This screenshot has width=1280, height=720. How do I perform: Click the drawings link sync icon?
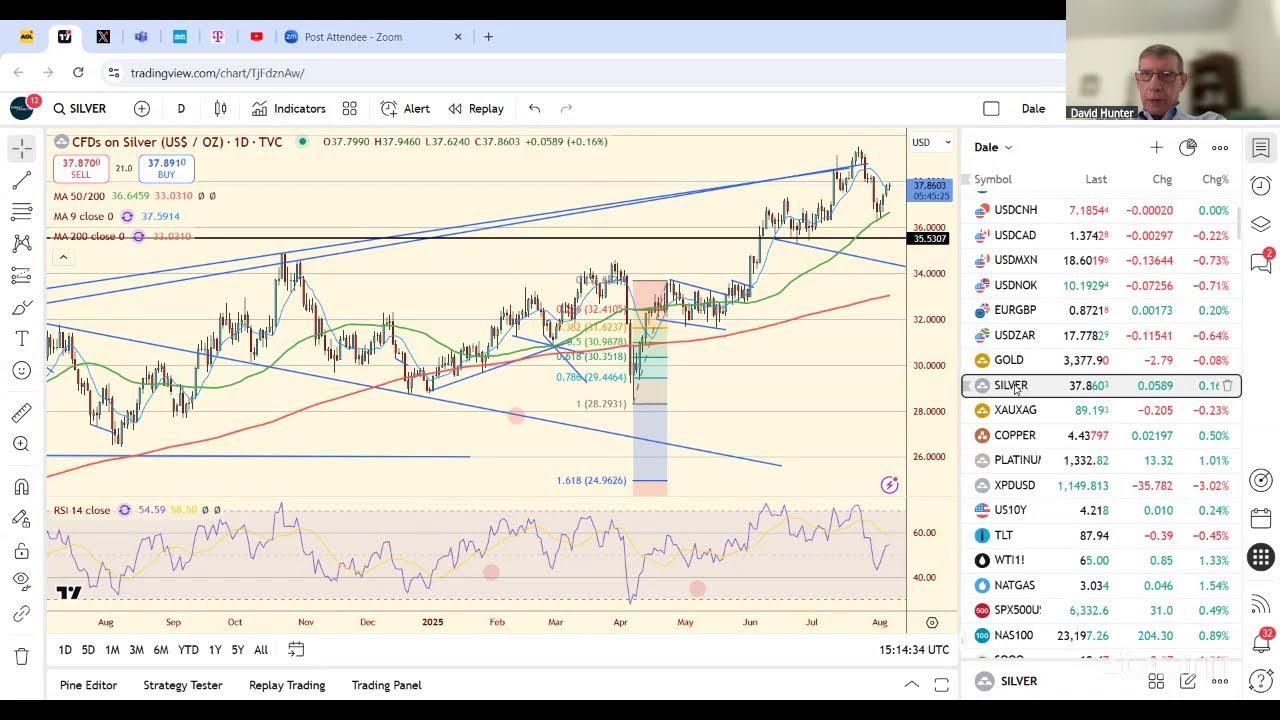tap(22, 613)
